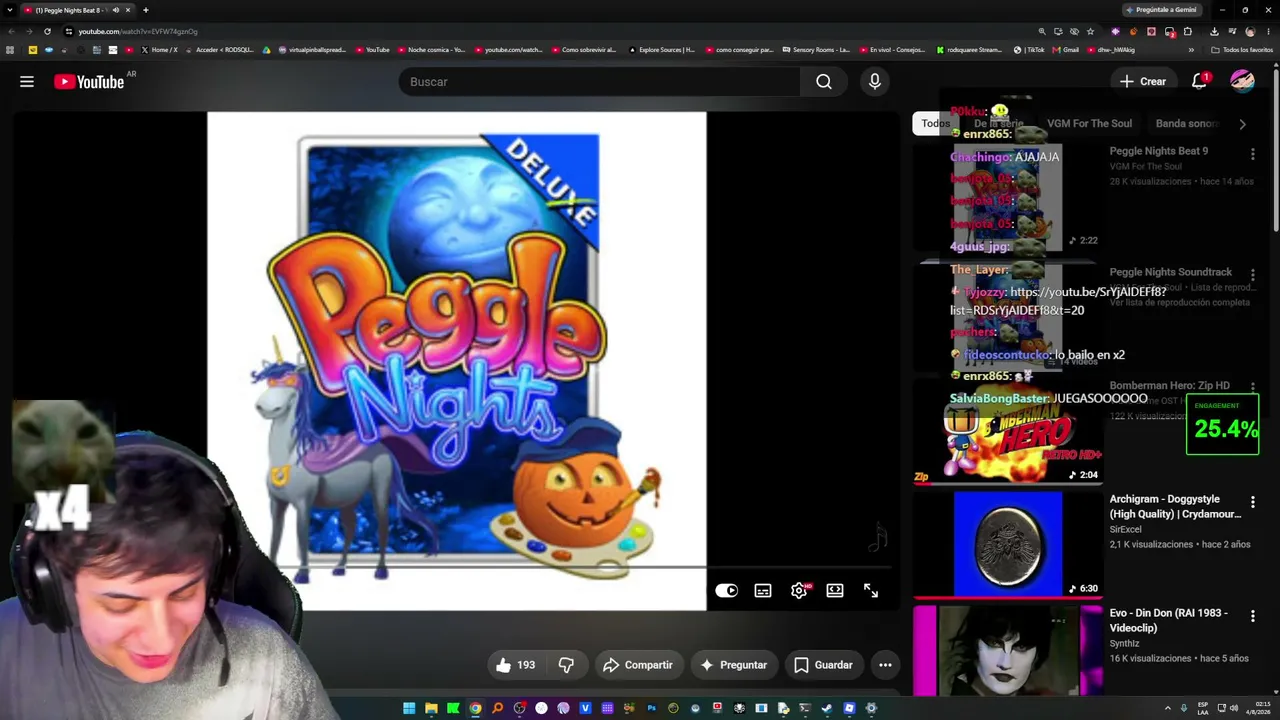This screenshot has height=720, width=1280.
Task: Save video with the Guardar button
Action: click(x=823, y=665)
